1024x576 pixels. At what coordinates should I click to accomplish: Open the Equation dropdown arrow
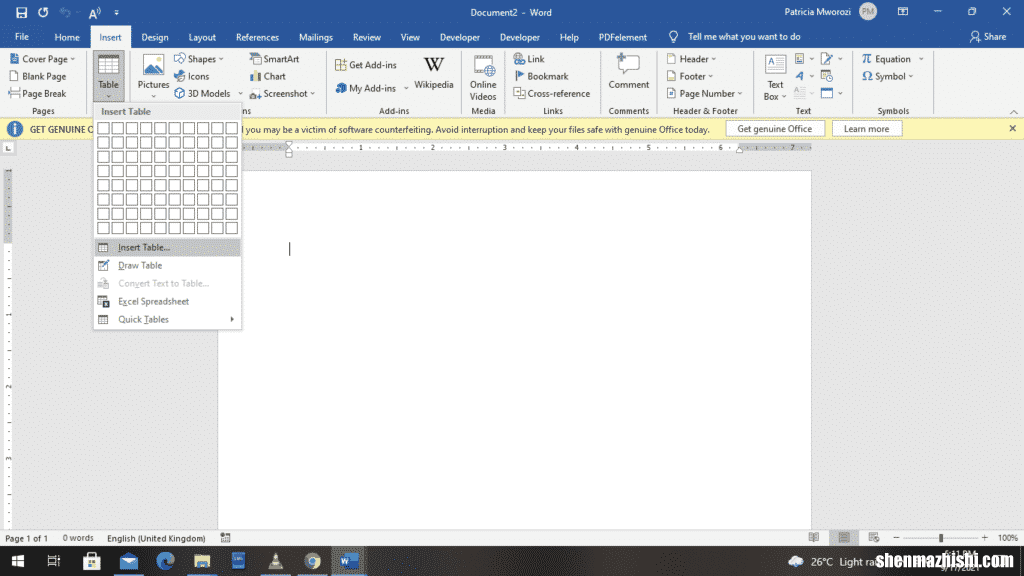(x=921, y=59)
